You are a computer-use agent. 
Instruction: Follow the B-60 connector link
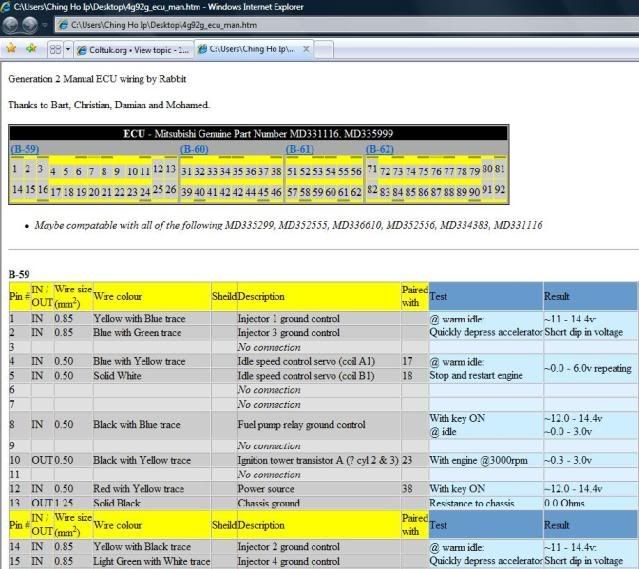pyautogui.click(x=193, y=149)
